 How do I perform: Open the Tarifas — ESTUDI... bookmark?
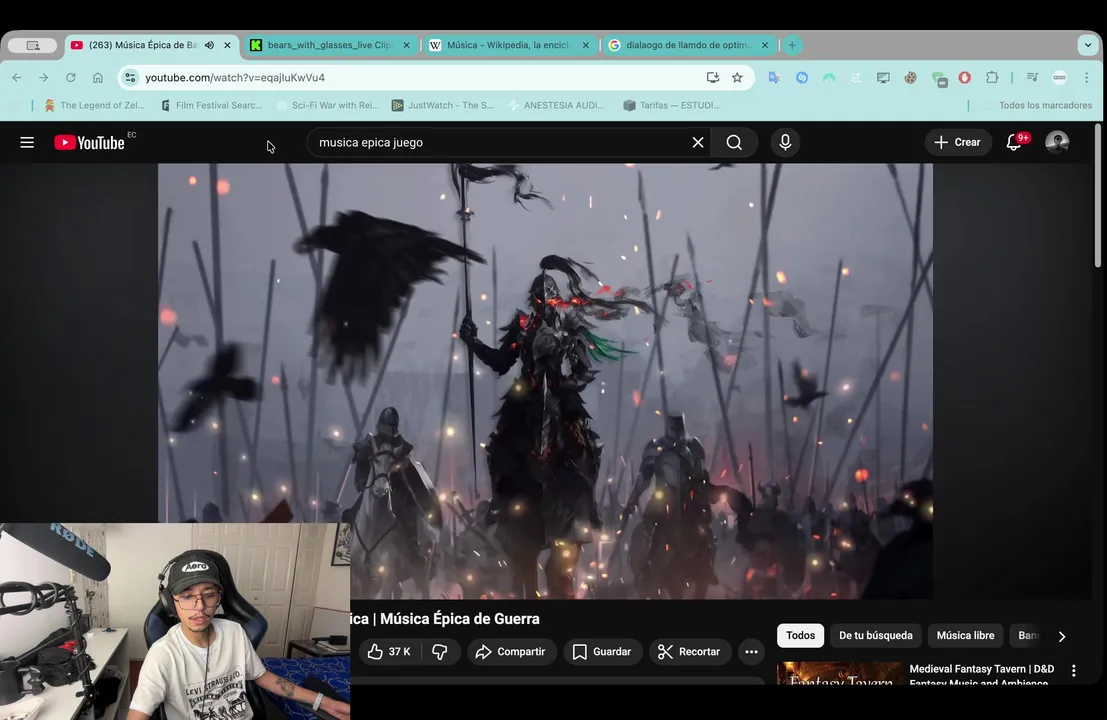click(672, 105)
